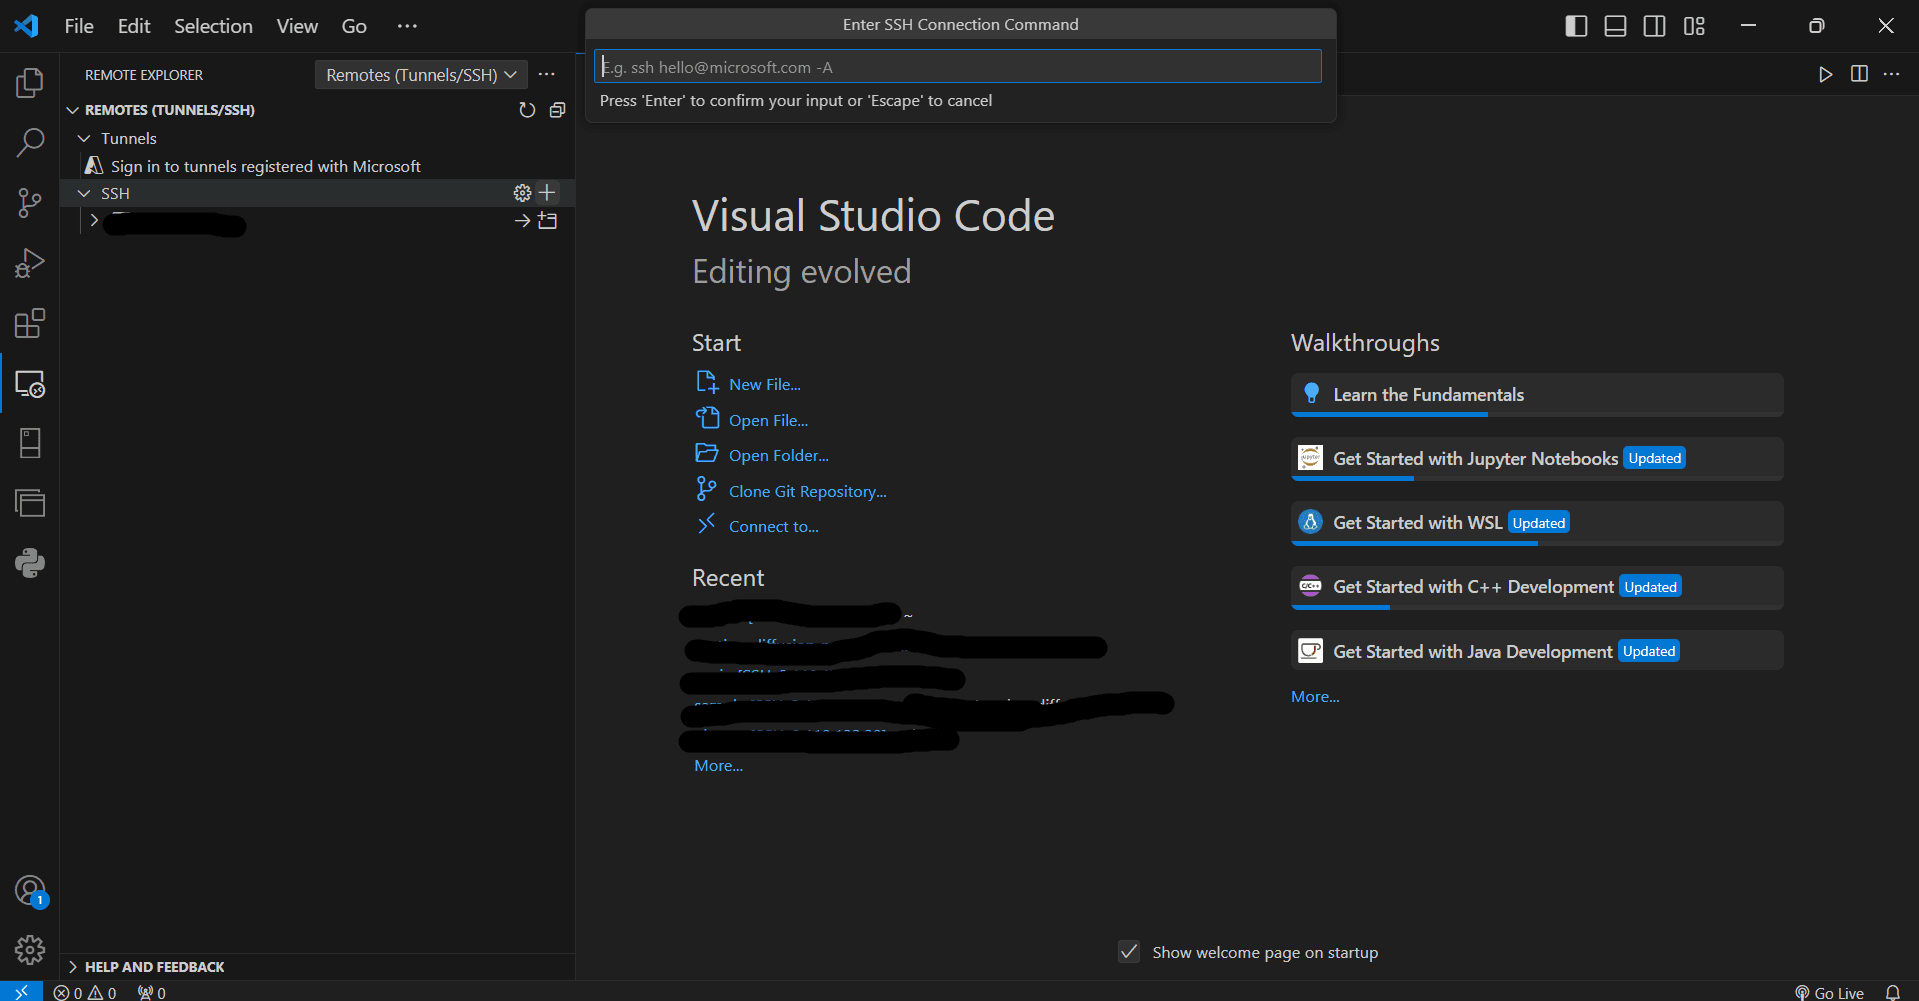Click the New Remote plus icon for SSH

coord(547,193)
